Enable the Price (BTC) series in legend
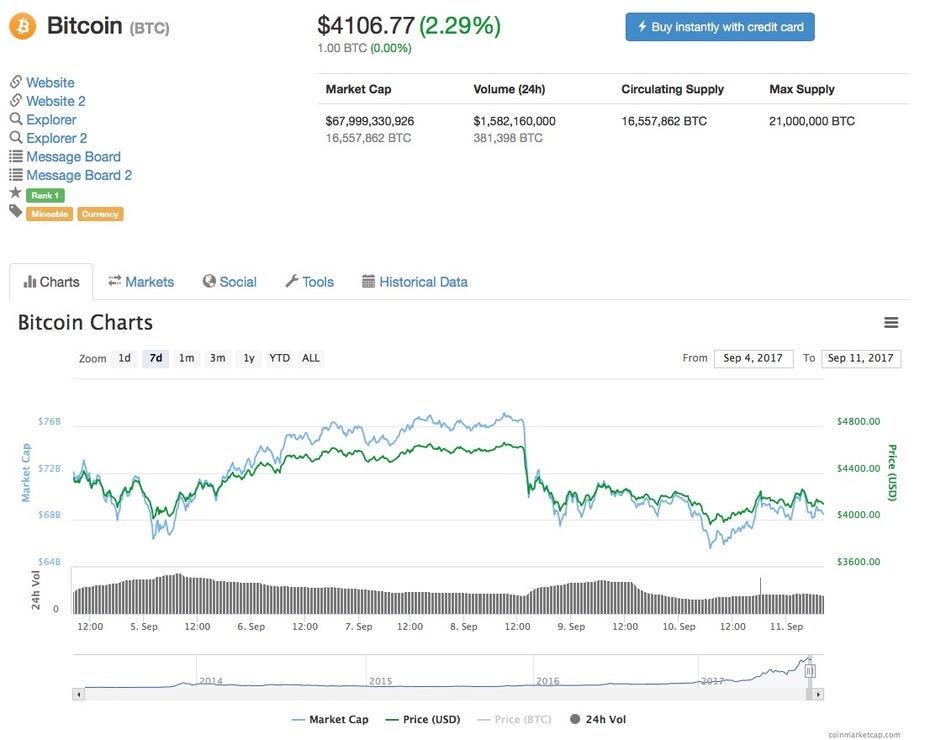 click(x=514, y=719)
